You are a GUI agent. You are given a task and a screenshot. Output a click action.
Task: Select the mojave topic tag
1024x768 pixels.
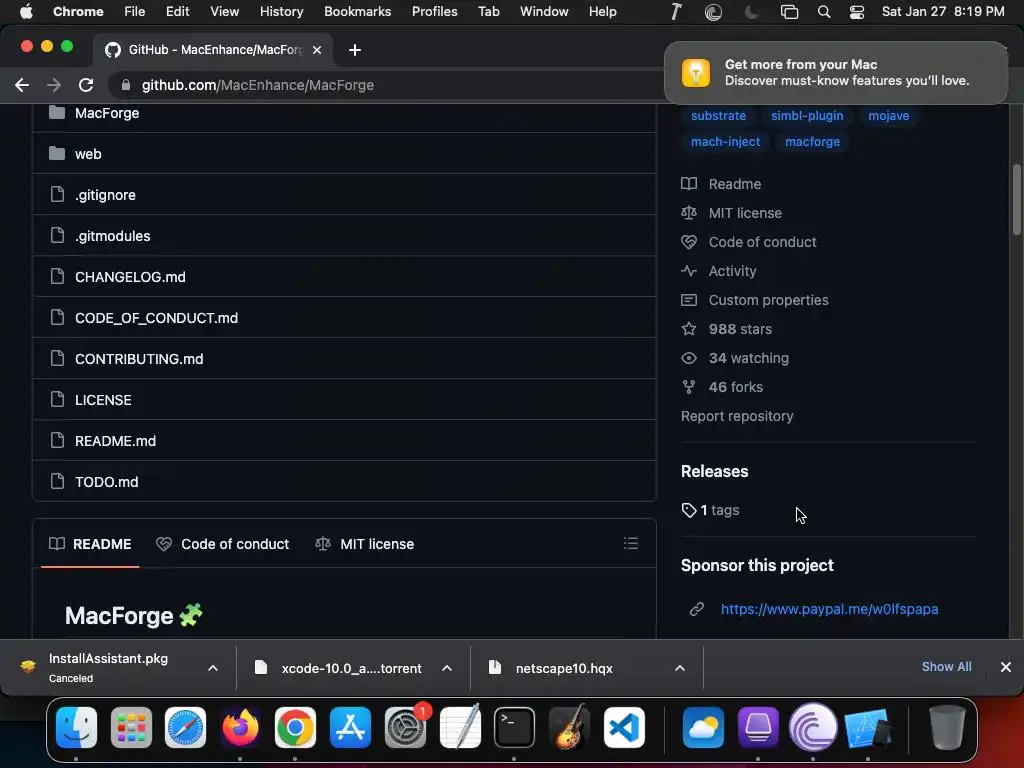[888, 116]
